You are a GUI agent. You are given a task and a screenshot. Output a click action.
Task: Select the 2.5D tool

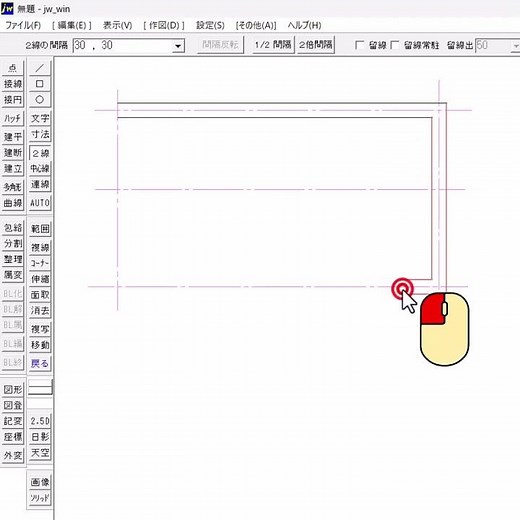click(40, 421)
